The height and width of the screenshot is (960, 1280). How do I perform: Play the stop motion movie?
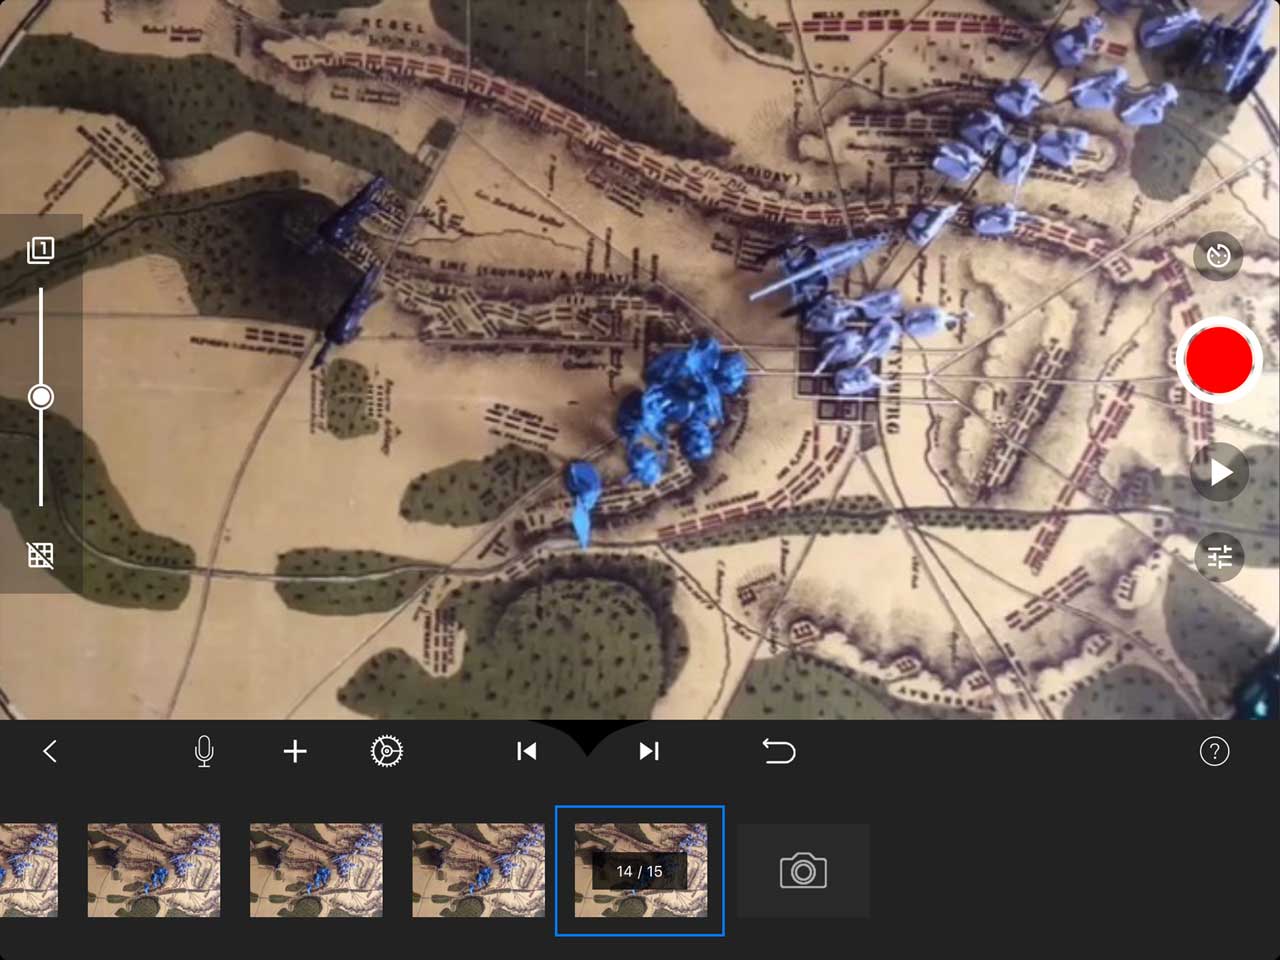click(1220, 472)
